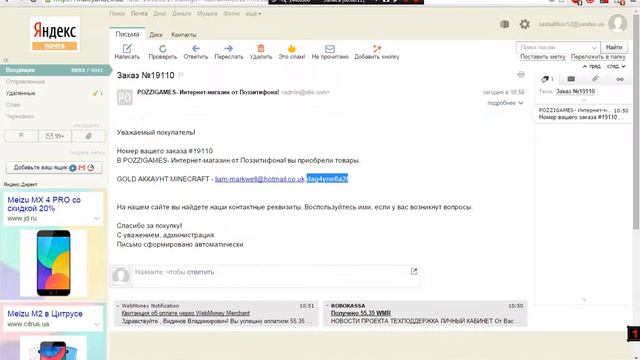Click the Удалить trash icon
The width and height of the screenshot is (640, 360).
[x=261, y=49]
